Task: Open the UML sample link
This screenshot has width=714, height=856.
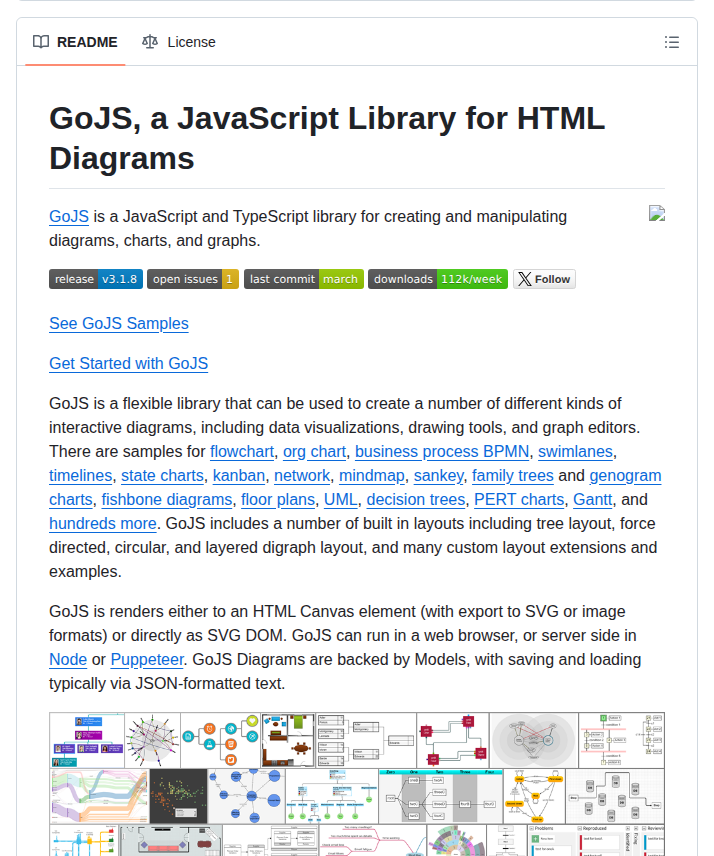Action: pyautogui.click(x=341, y=500)
